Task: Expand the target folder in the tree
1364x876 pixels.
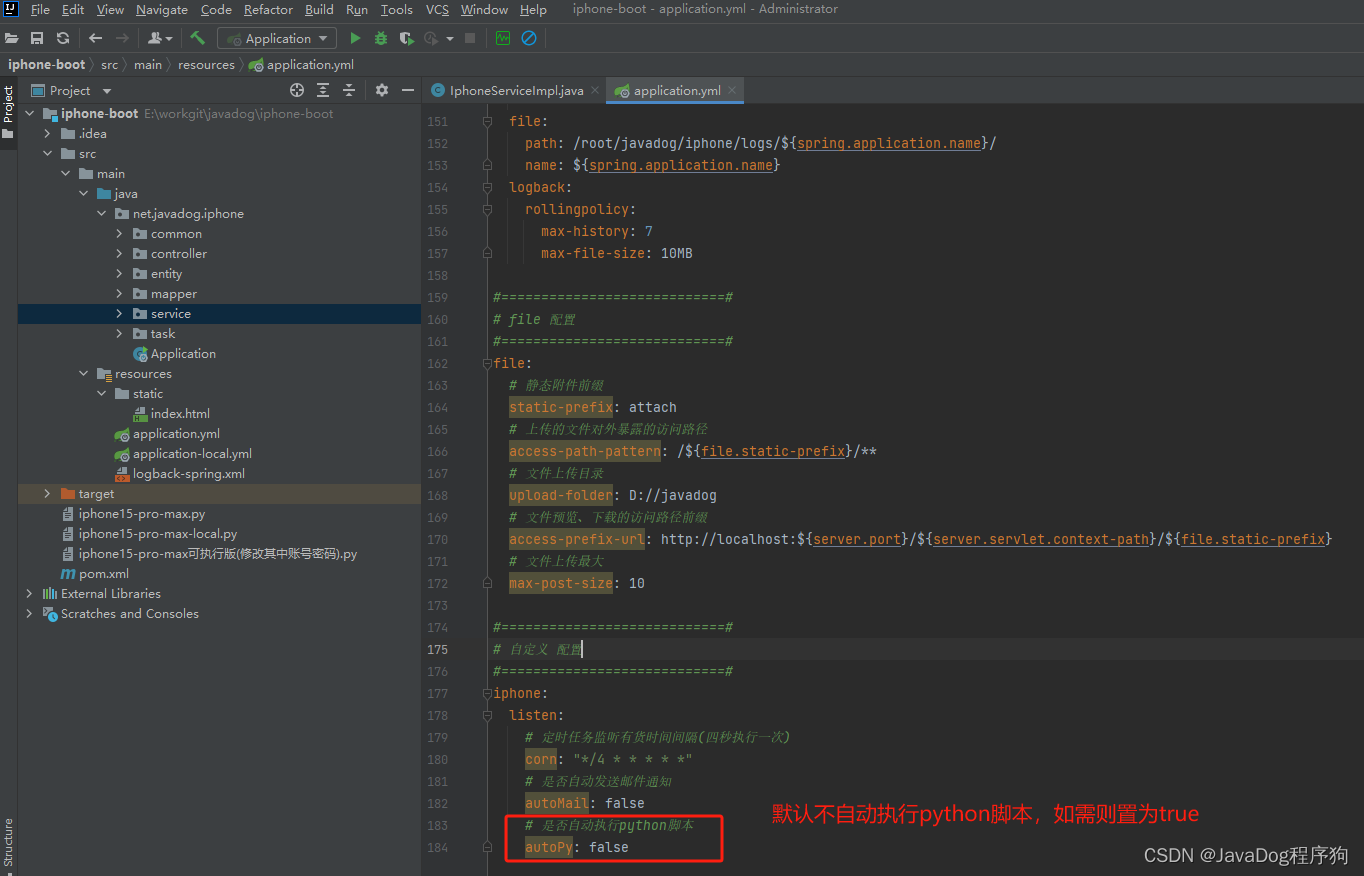Action: pyautogui.click(x=47, y=494)
